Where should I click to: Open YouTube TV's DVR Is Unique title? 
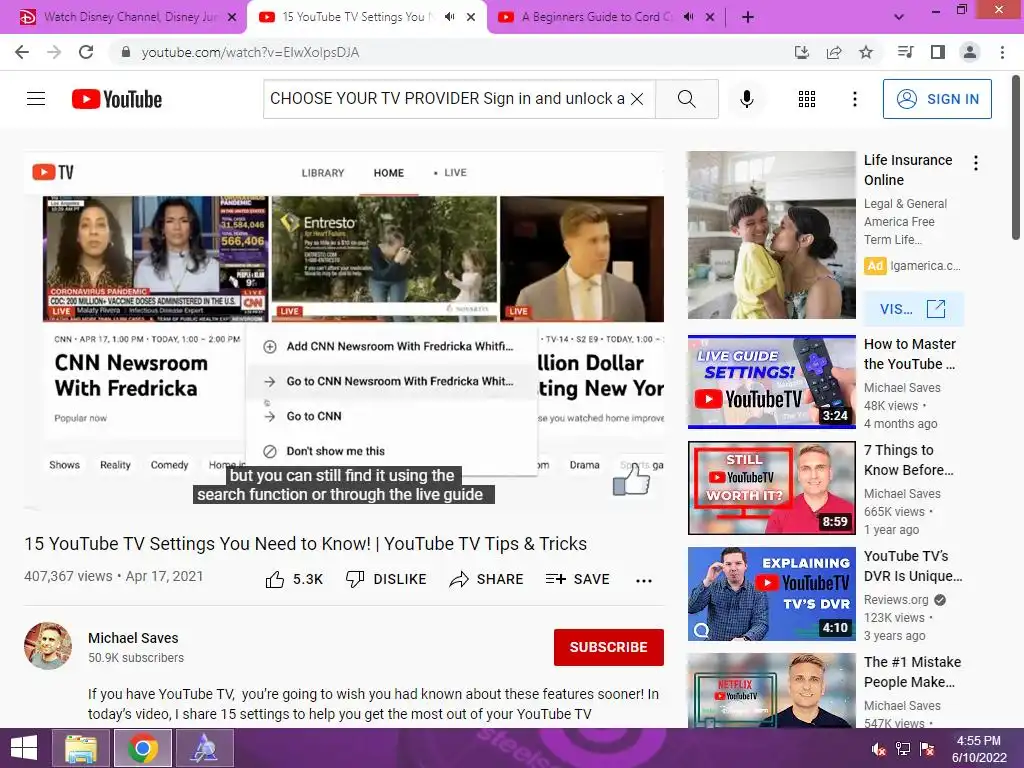click(913, 566)
